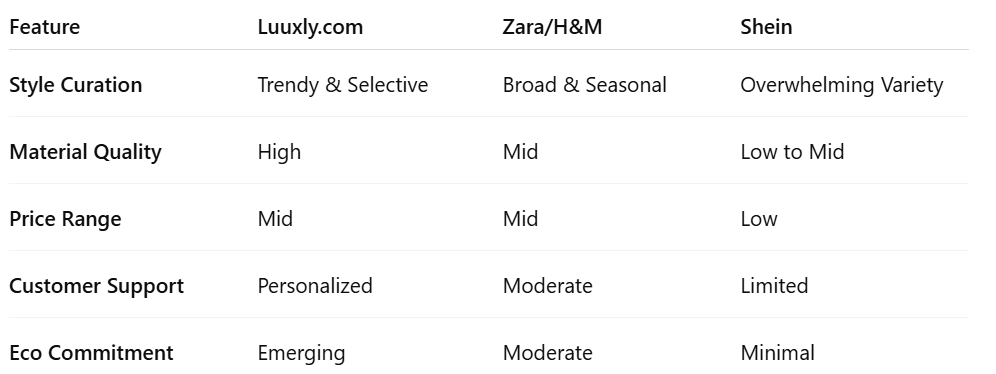This screenshot has height=374, width=996.
Task: Click the Price Range row label
Action: 65,219
